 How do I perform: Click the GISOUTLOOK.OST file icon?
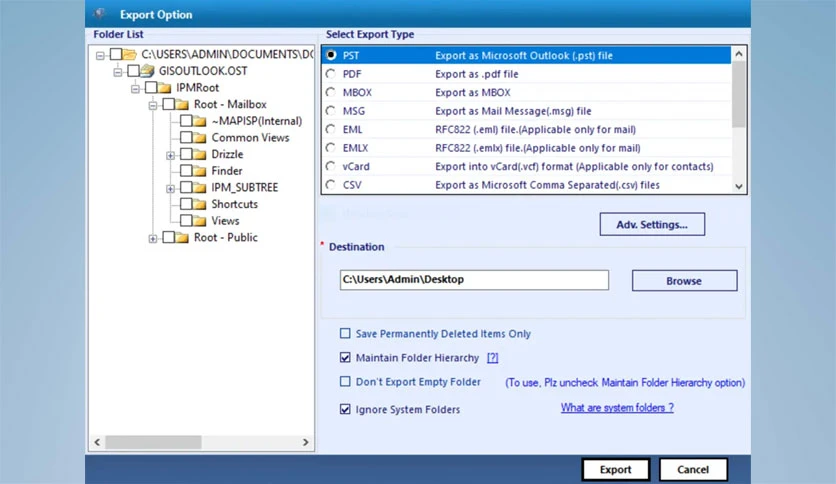(x=148, y=71)
